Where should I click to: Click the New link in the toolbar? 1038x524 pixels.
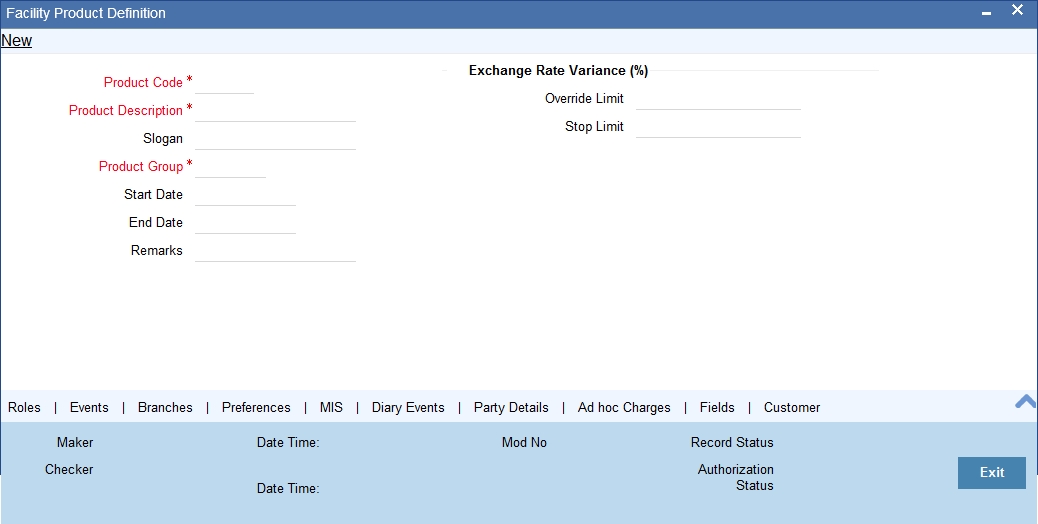click(17, 40)
